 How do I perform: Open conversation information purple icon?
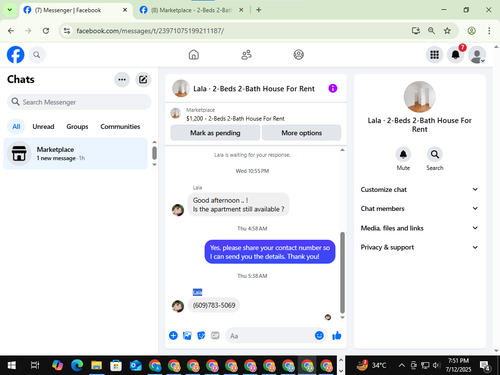click(x=333, y=88)
